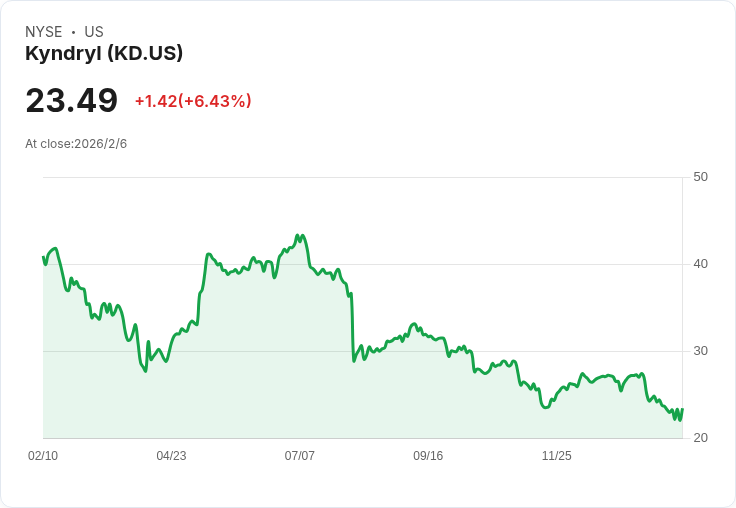Screen dimensions: 736x508
Task: Click the chart line start at 02/10
Action: point(44,258)
